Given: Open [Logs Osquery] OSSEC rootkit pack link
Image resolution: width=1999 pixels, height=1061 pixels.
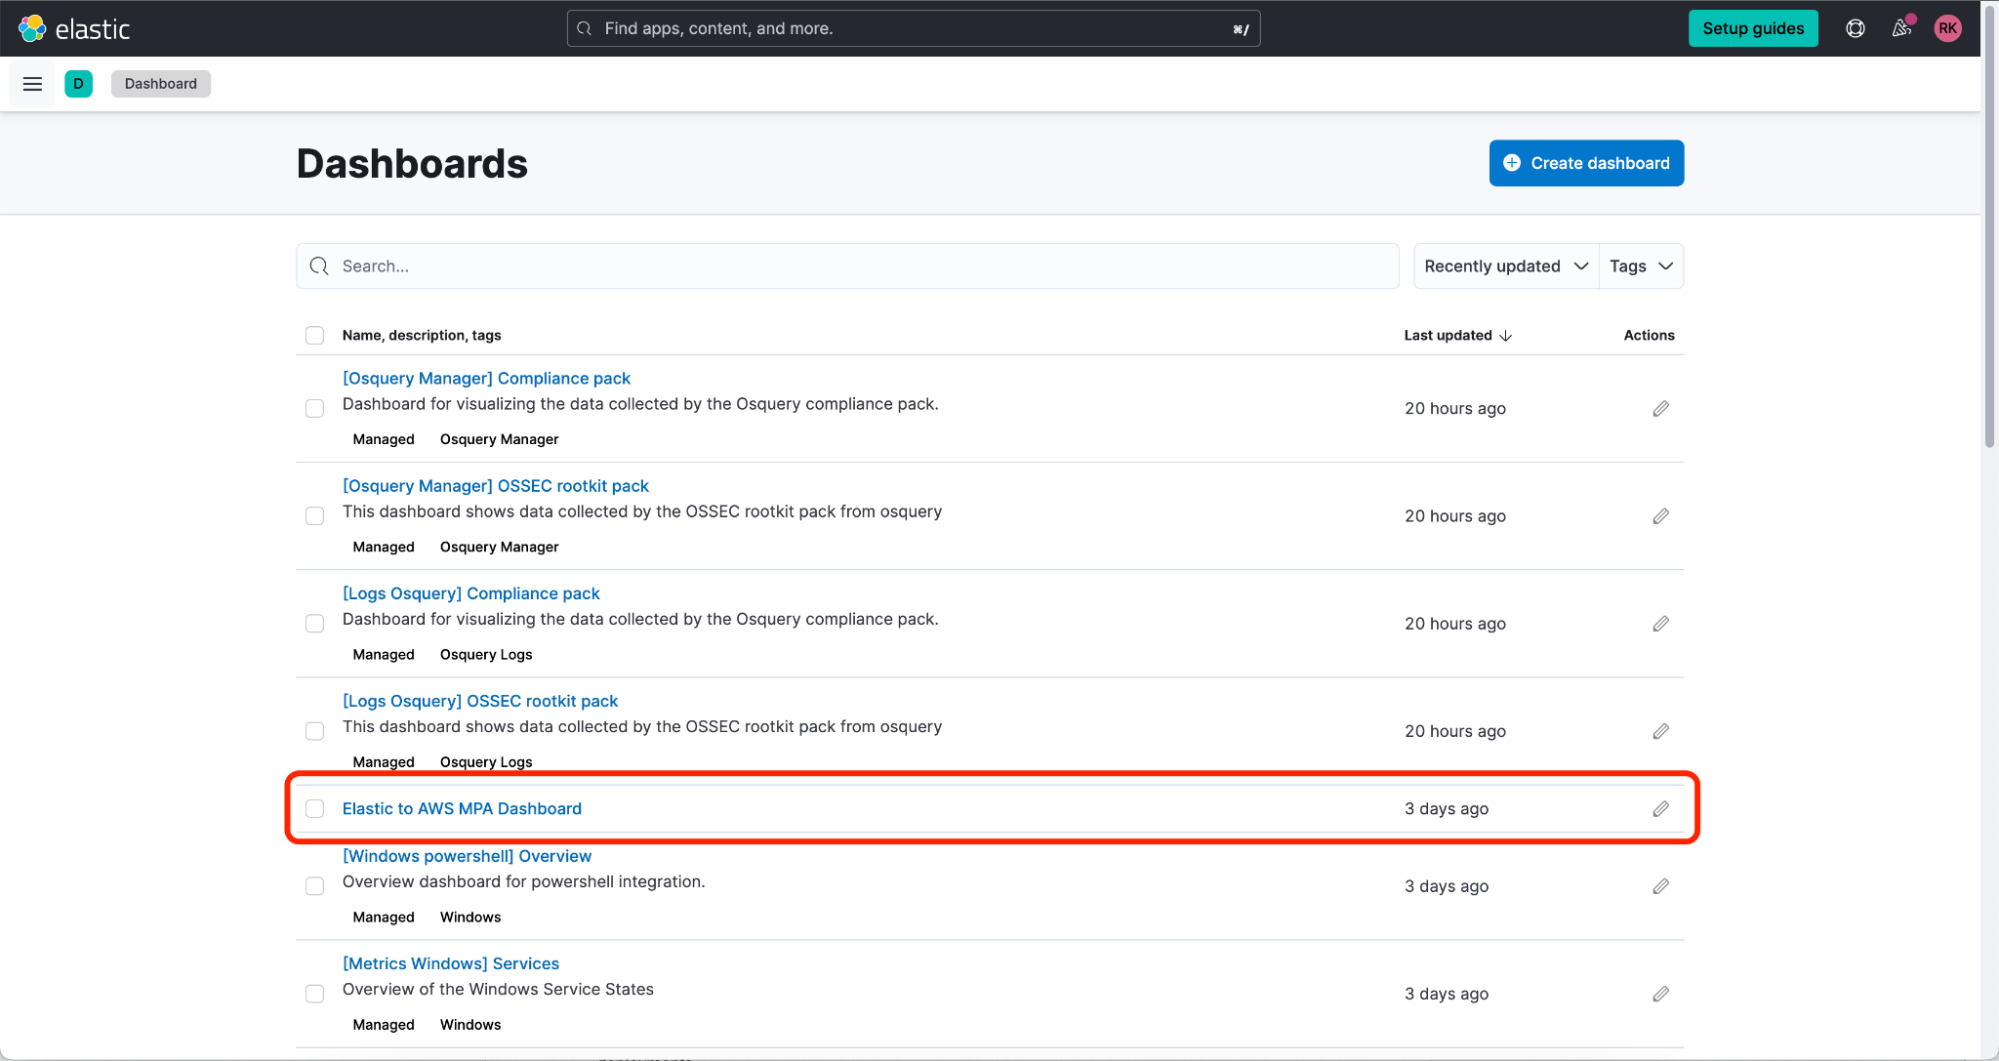Looking at the screenshot, I should (x=480, y=701).
